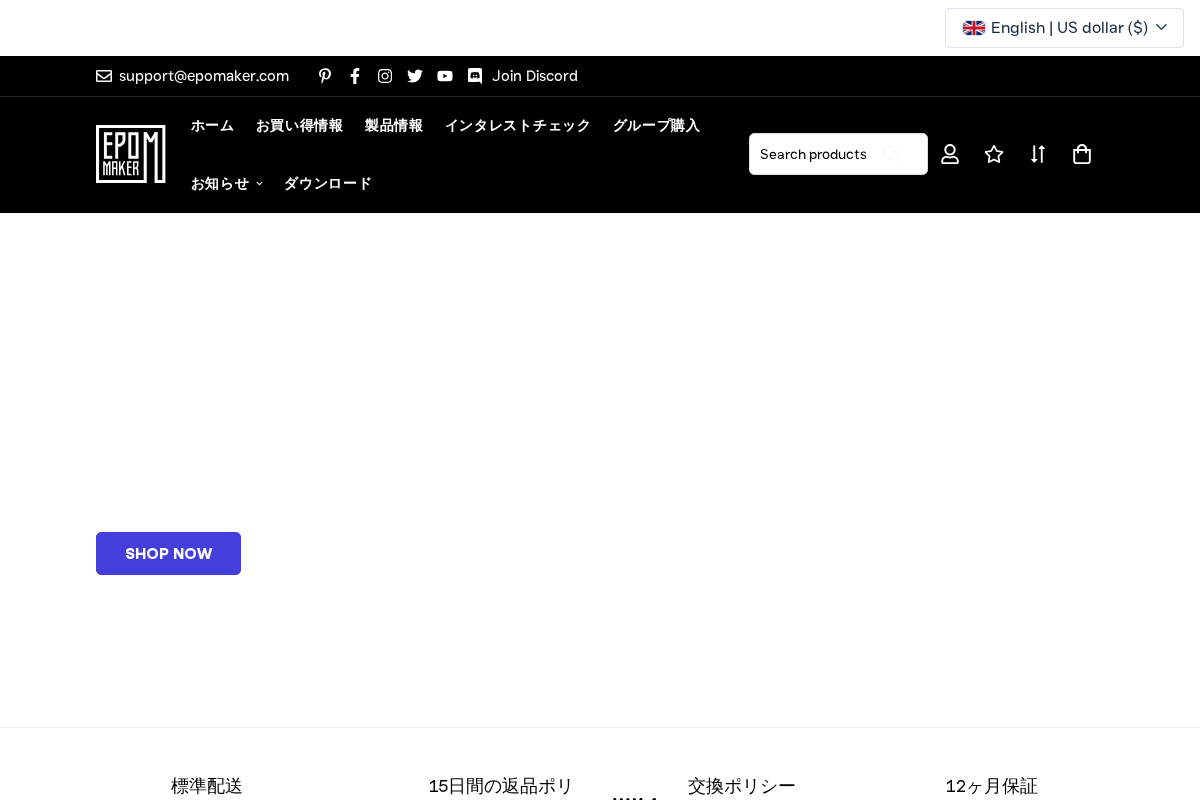Navigate to ホーム menu item
The width and height of the screenshot is (1200, 800).
(x=212, y=125)
